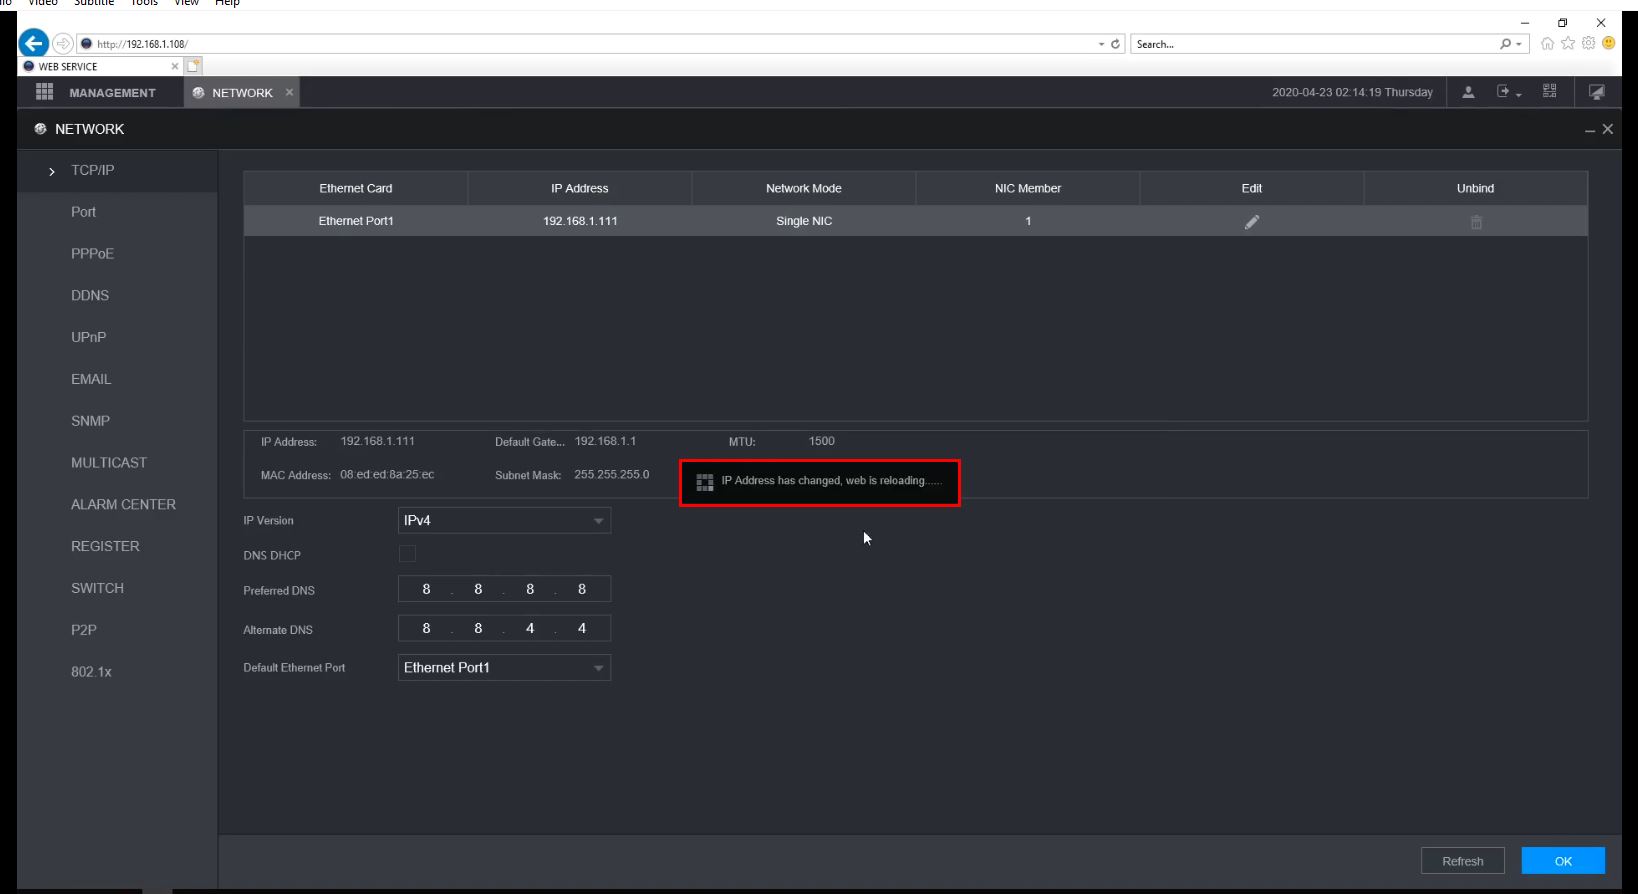The height and width of the screenshot is (894, 1638).
Task: Click the NIC Member column header
Action: coord(1028,188)
